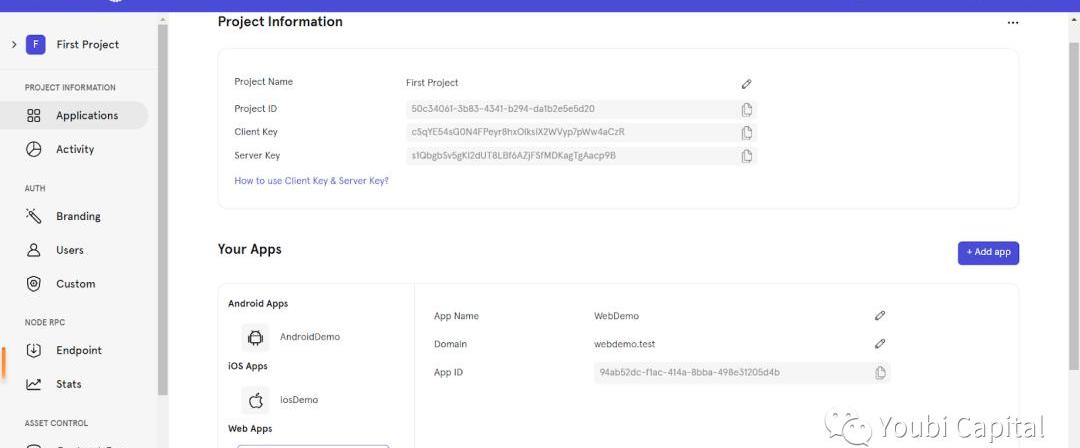The height and width of the screenshot is (448, 1080).
Task: Navigate to Users page
Action: coord(69,251)
